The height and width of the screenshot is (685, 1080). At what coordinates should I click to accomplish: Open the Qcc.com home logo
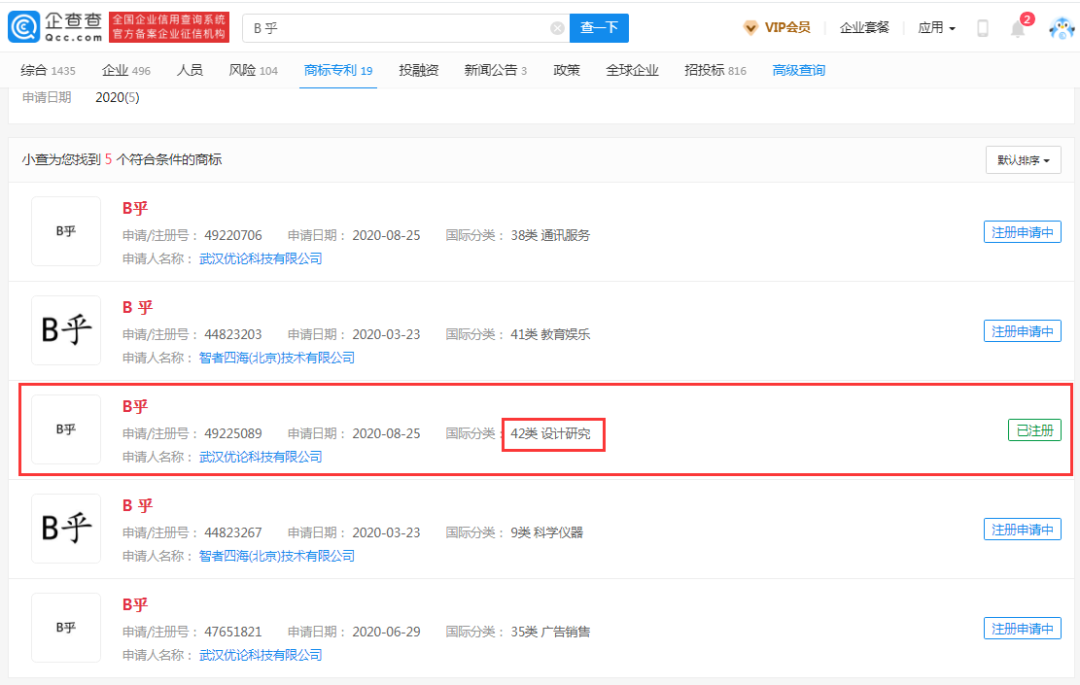click(x=55, y=28)
